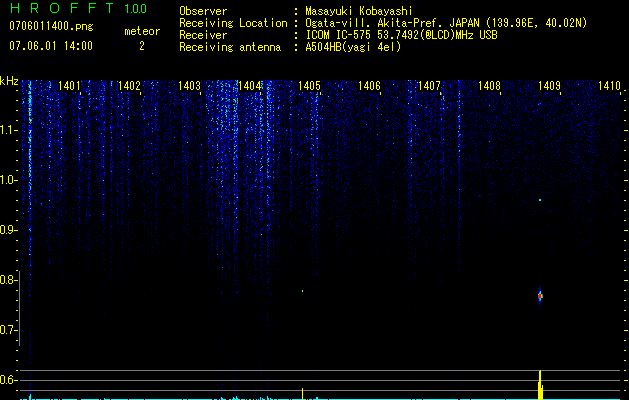Image resolution: width=629 pixels, height=400 pixels.
Task: Select the file name 0706011400.png
Action: point(51,26)
